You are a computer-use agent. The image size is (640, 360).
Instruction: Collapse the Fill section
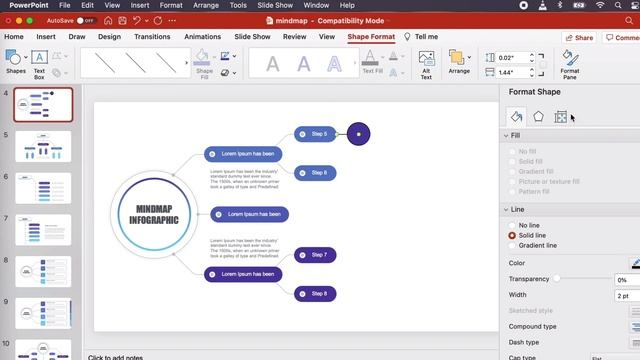506,136
